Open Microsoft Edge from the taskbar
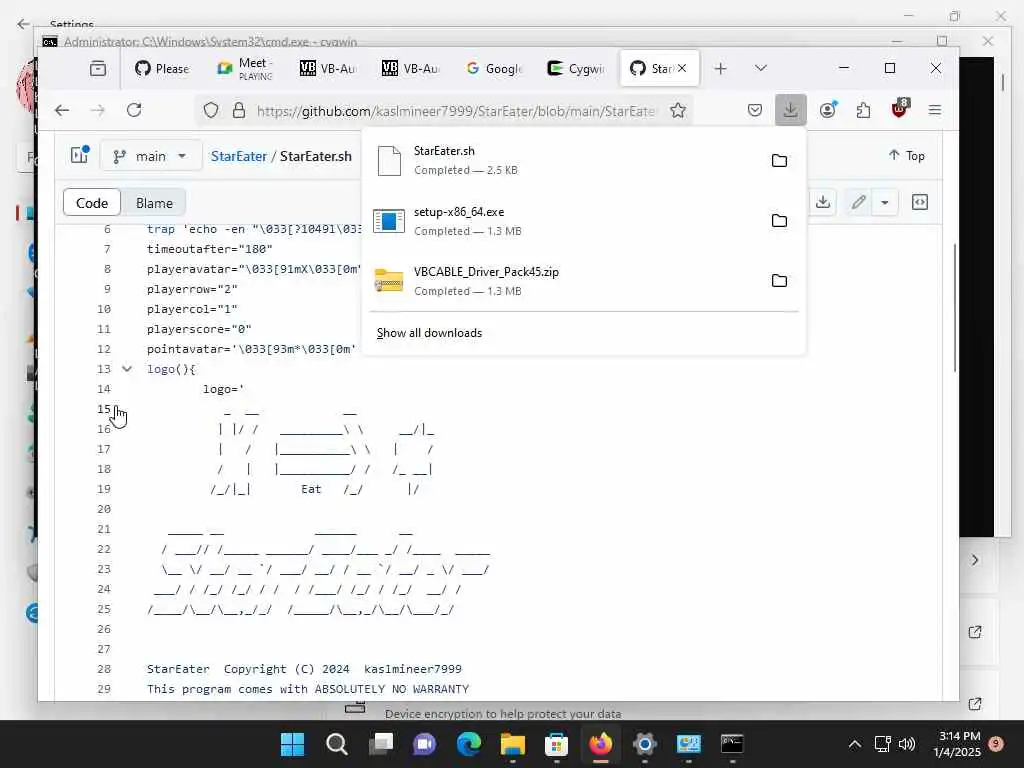Screen dimensions: 1024x768 [x=468, y=744]
